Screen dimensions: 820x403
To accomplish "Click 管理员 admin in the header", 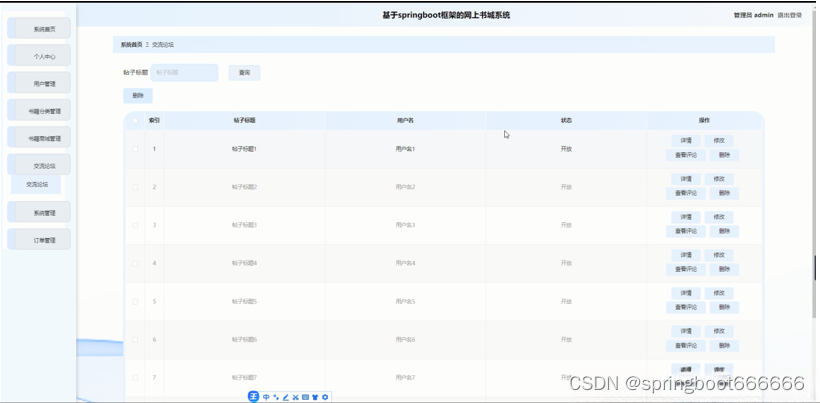I will [x=754, y=15].
